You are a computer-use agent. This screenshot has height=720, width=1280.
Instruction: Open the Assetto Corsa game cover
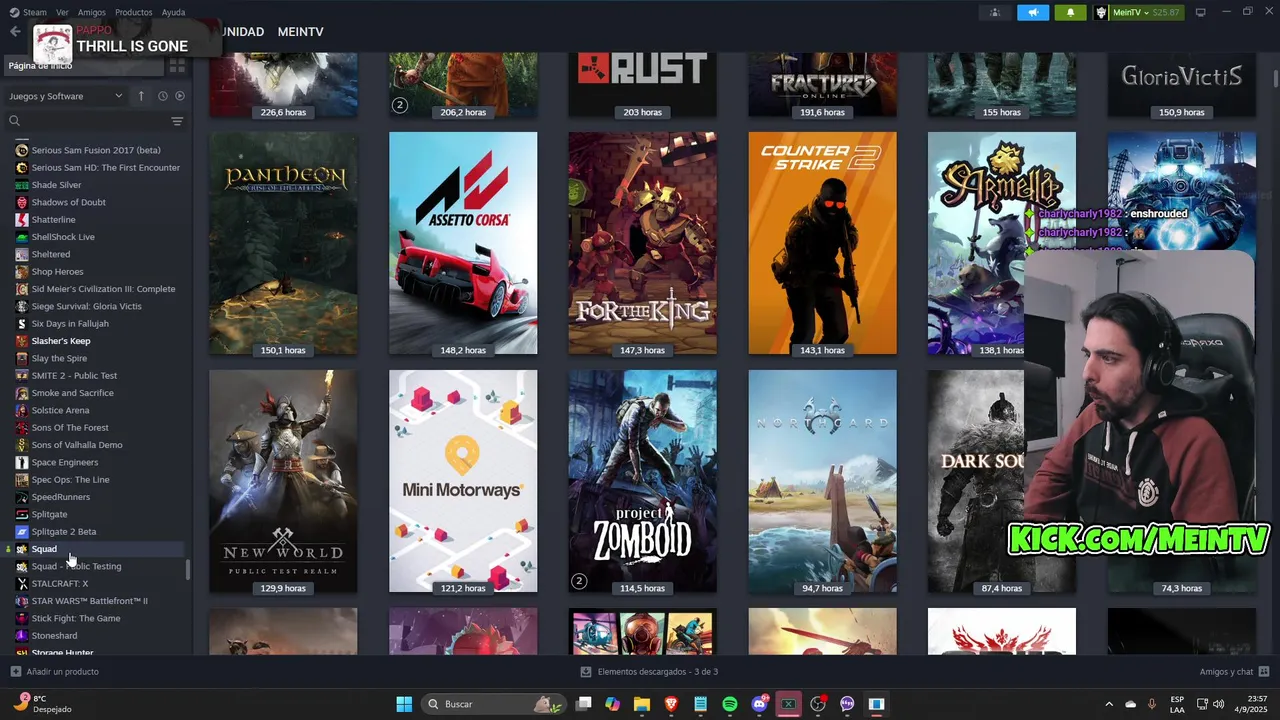(463, 243)
